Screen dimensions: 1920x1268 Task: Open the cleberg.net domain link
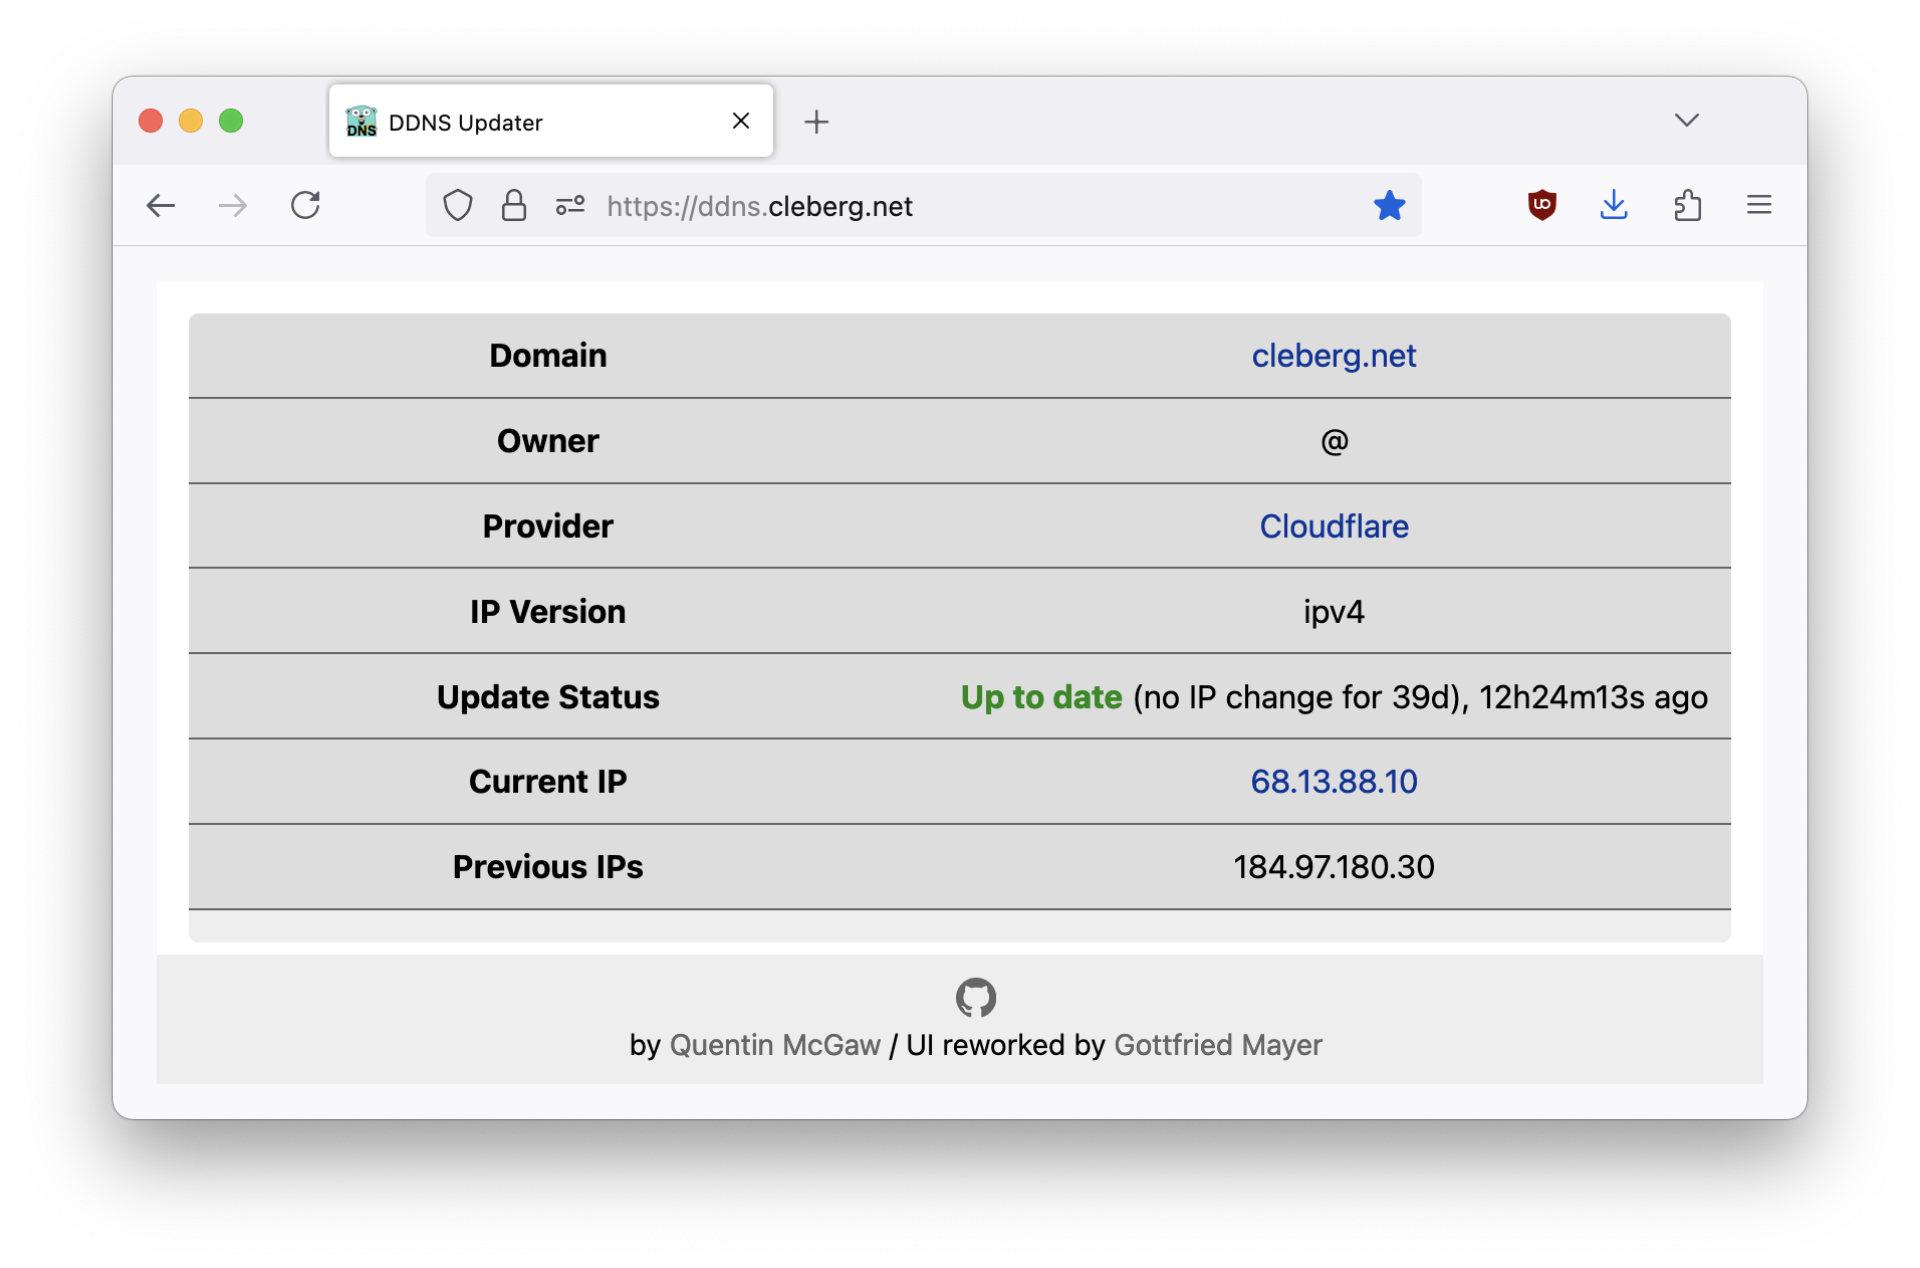[x=1334, y=355]
